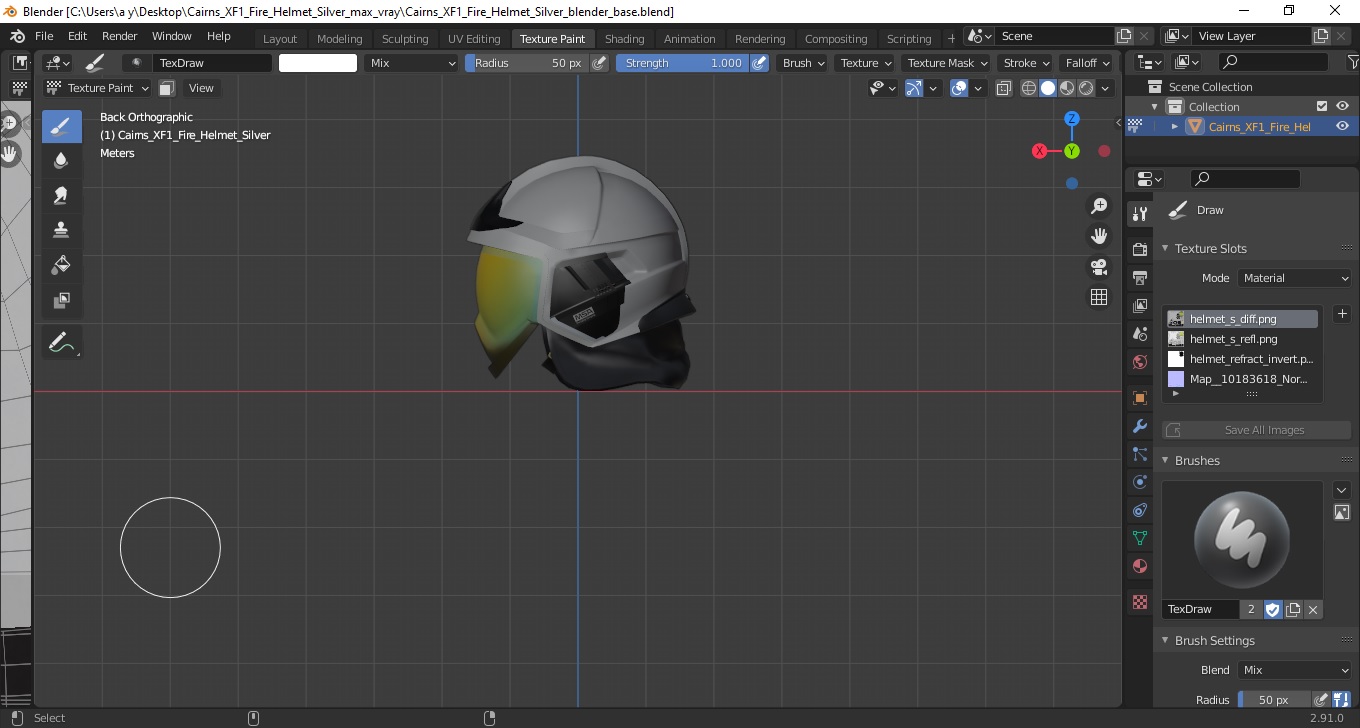Select the Smear tool
This screenshot has height=728, width=1360.
pos(61,195)
